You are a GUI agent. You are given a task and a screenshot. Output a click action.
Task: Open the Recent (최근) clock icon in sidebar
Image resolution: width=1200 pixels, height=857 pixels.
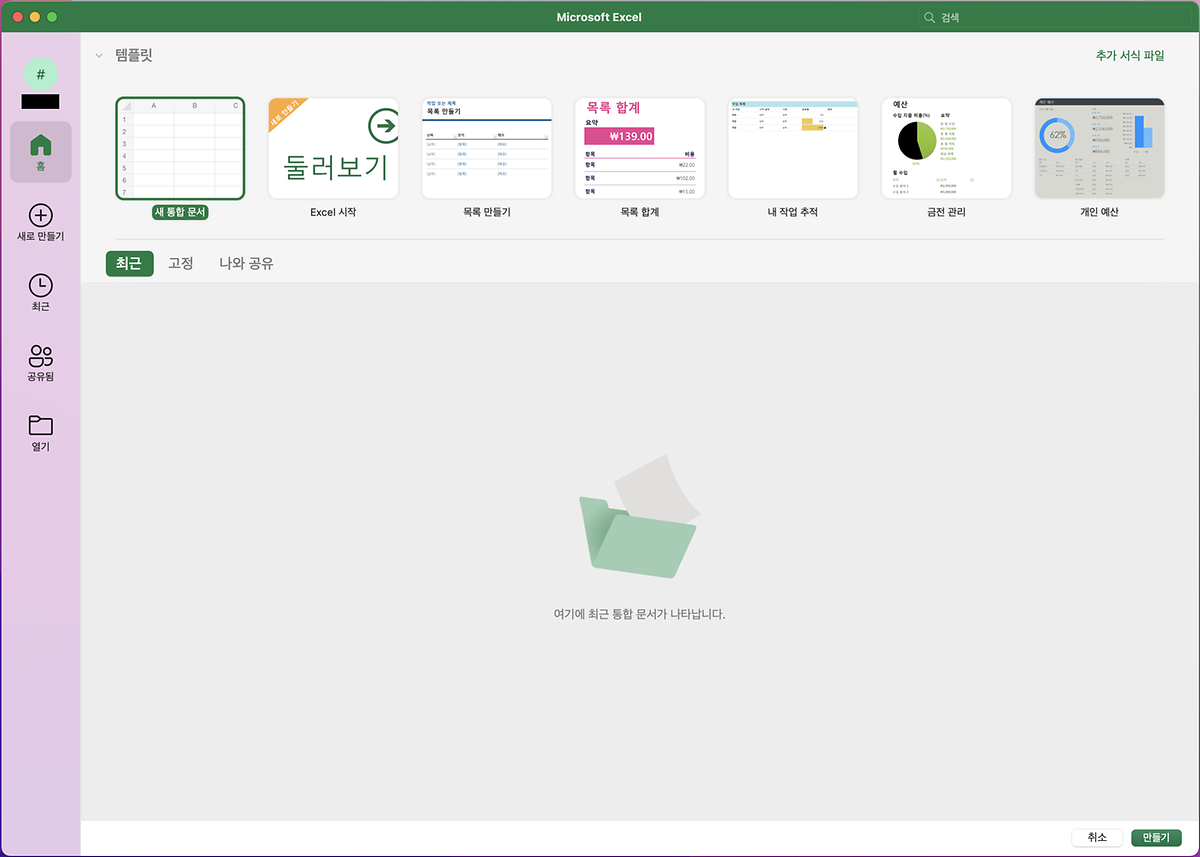pos(41,285)
